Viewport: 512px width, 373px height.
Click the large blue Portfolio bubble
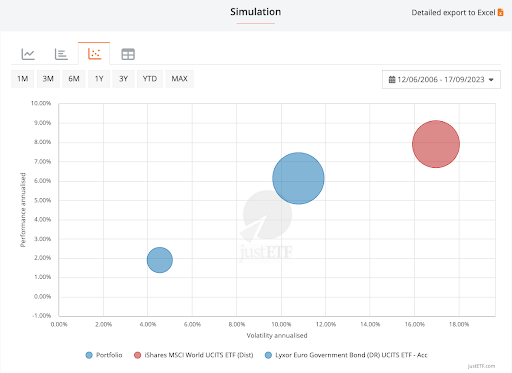(x=298, y=178)
